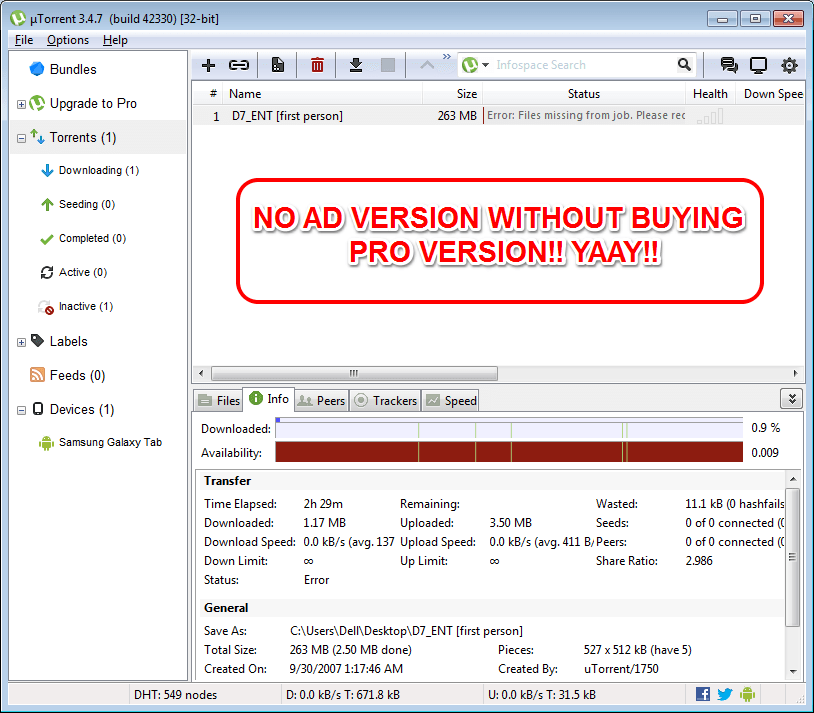Collapse the detail pane with chevron button
Image resolution: width=814 pixels, height=713 pixels.
click(792, 399)
